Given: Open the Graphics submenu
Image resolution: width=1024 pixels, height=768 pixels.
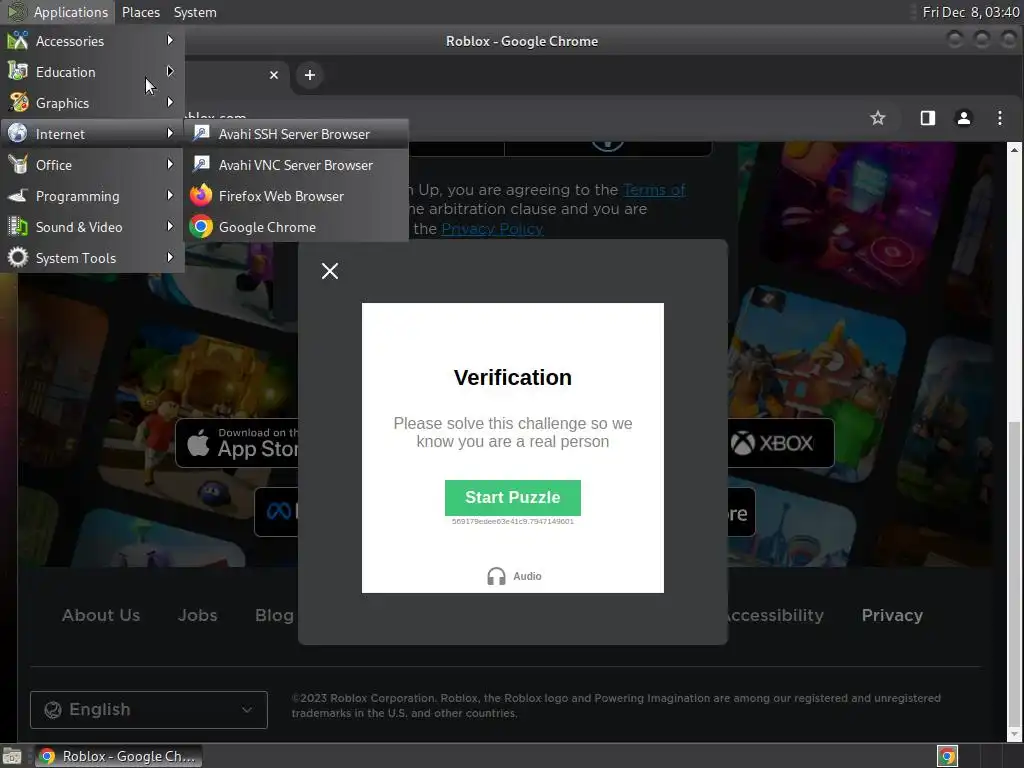Looking at the screenshot, I should [92, 103].
